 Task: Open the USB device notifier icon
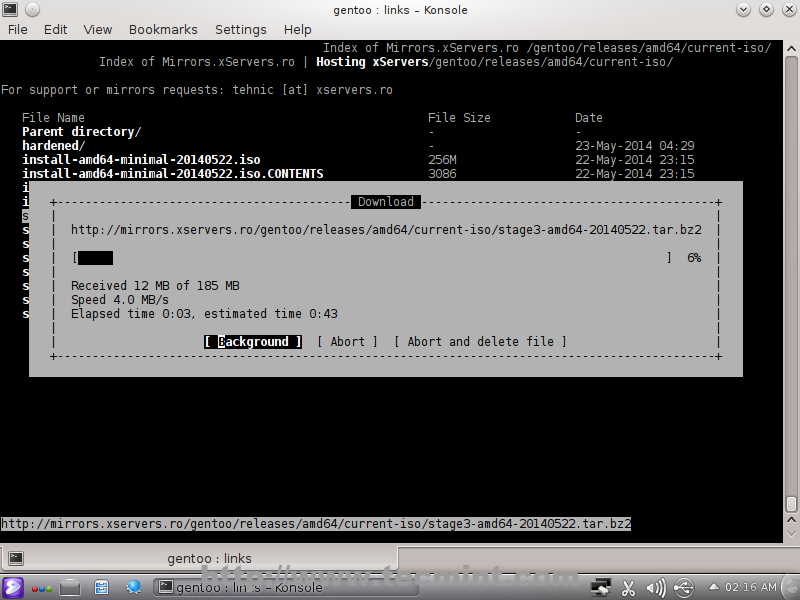click(x=684, y=587)
